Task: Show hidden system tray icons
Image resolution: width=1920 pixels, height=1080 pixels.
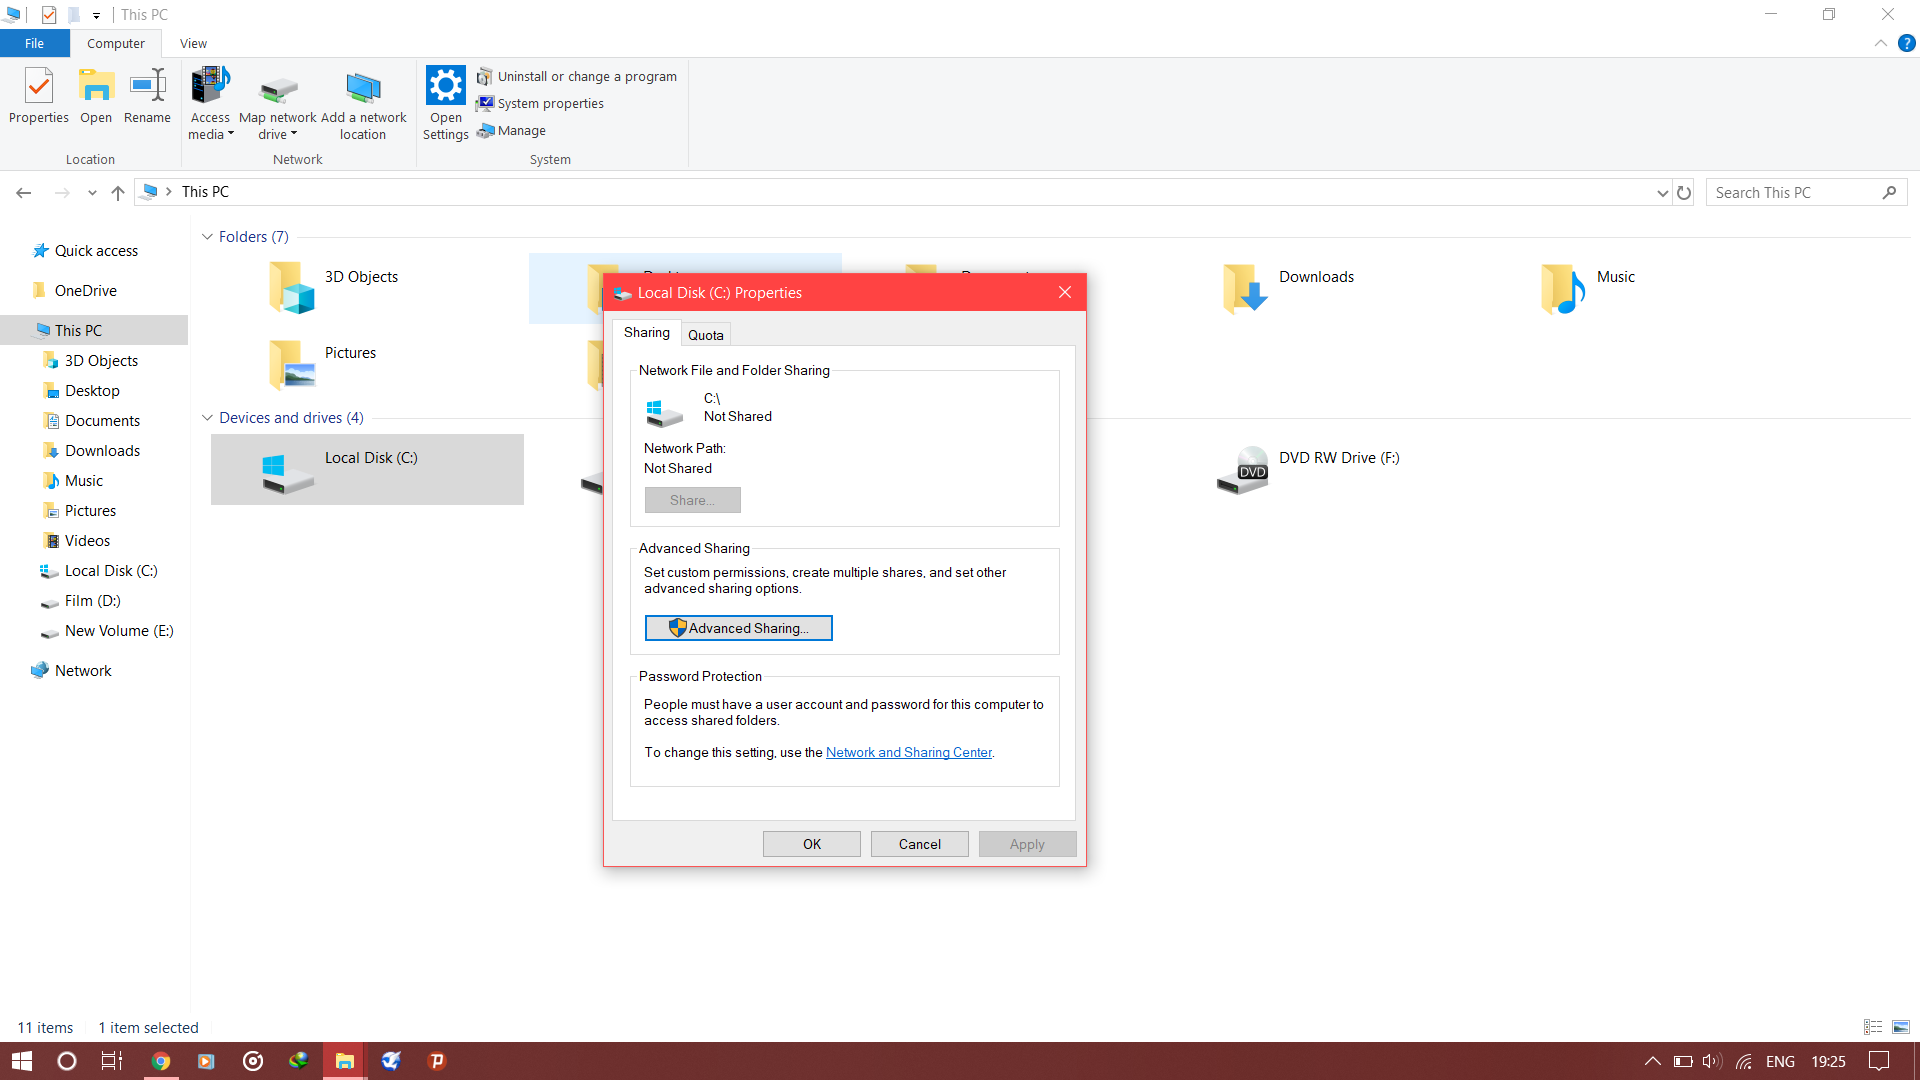Action: (x=1652, y=1061)
